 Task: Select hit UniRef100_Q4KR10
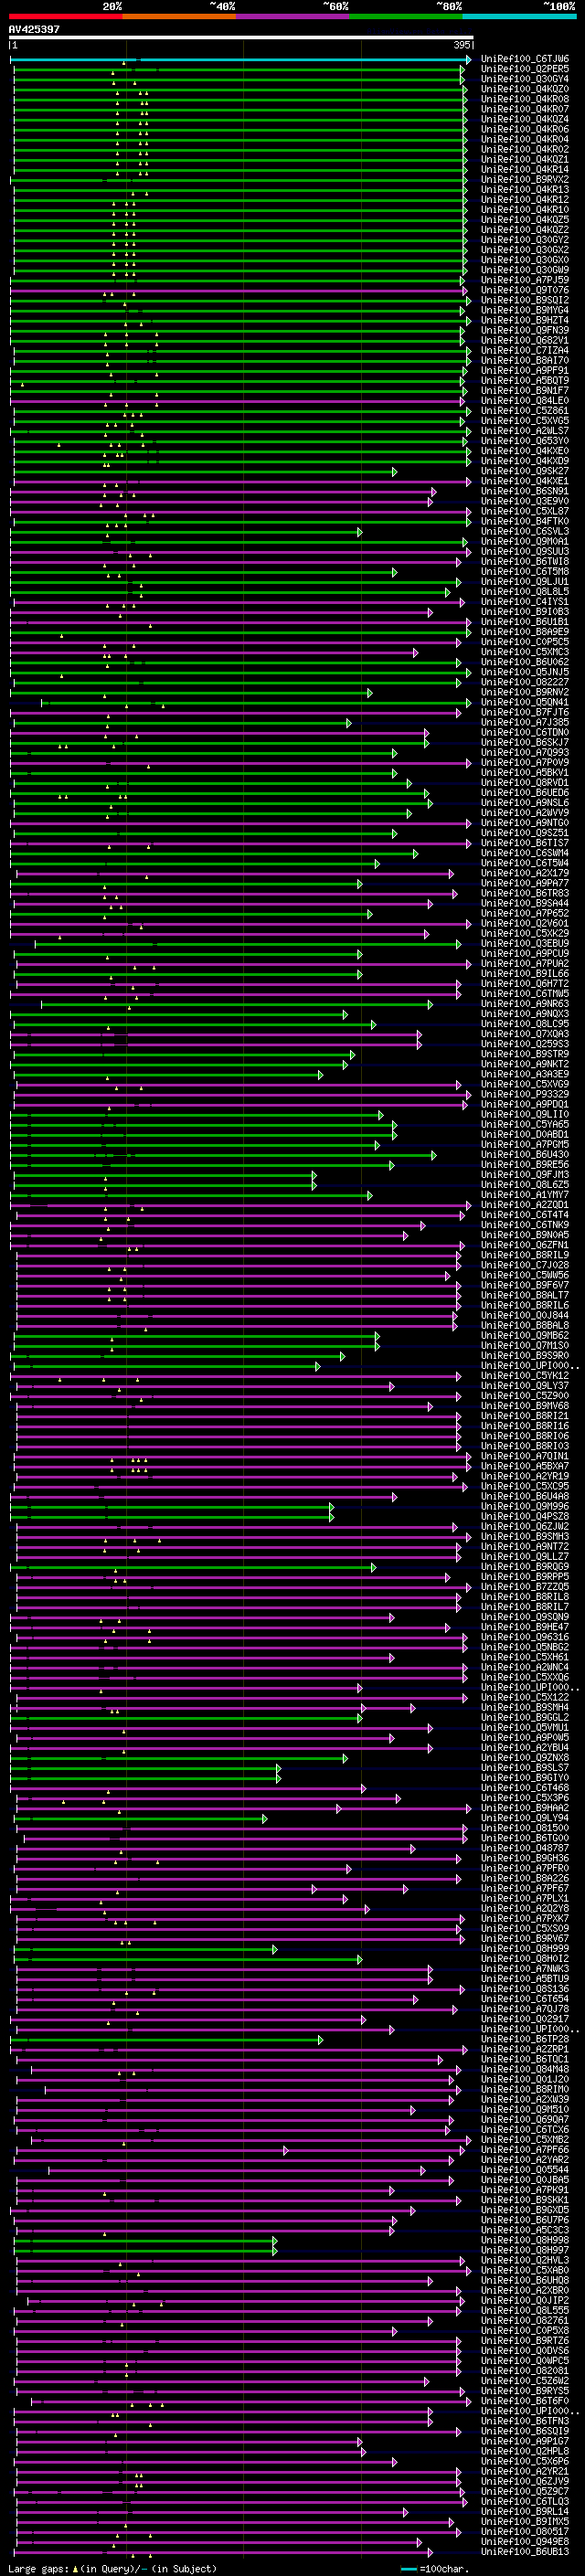(525, 210)
